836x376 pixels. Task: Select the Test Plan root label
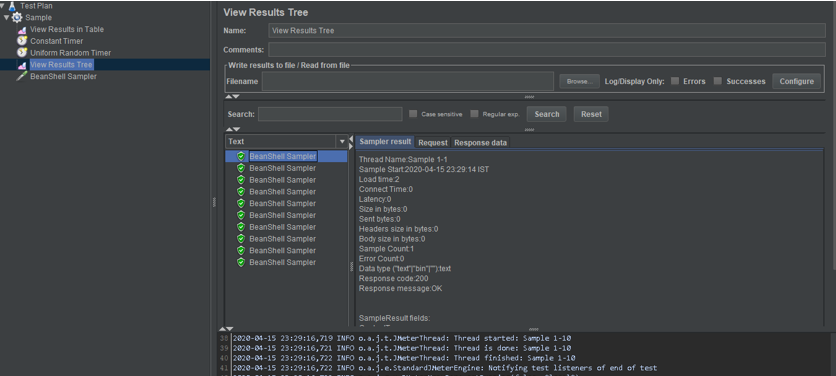36,6
